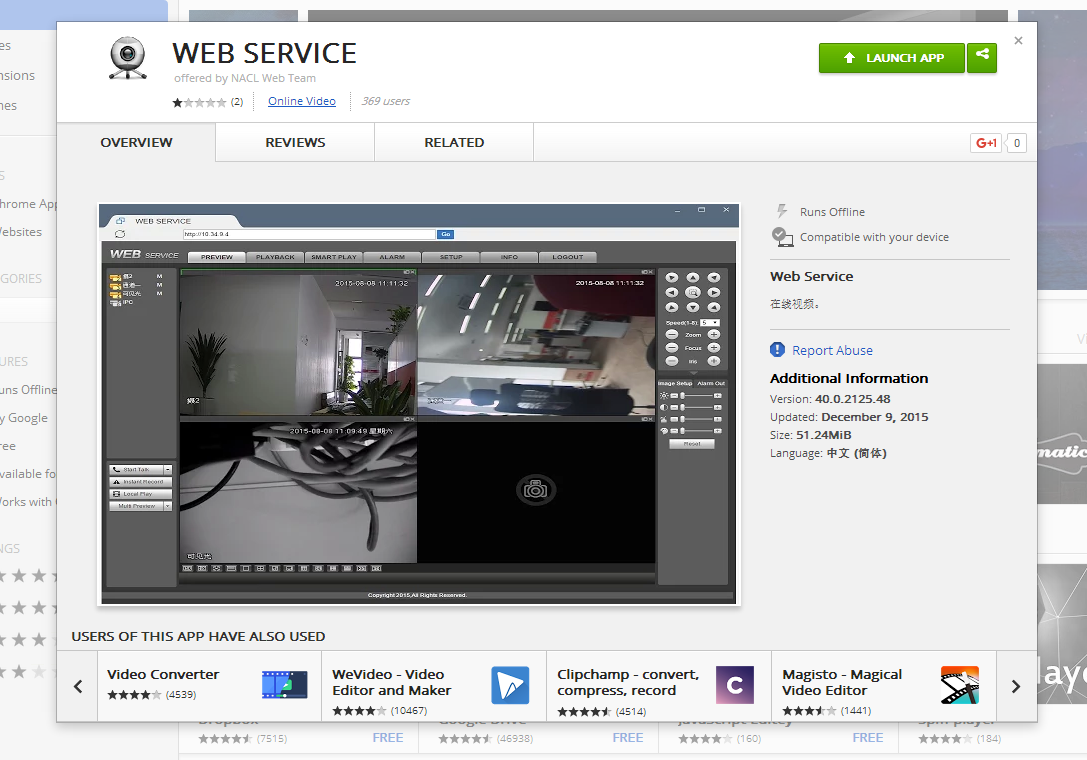Click the webcam app icon
The width and height of the screenshot is (1087, 760).
(127, 58)
